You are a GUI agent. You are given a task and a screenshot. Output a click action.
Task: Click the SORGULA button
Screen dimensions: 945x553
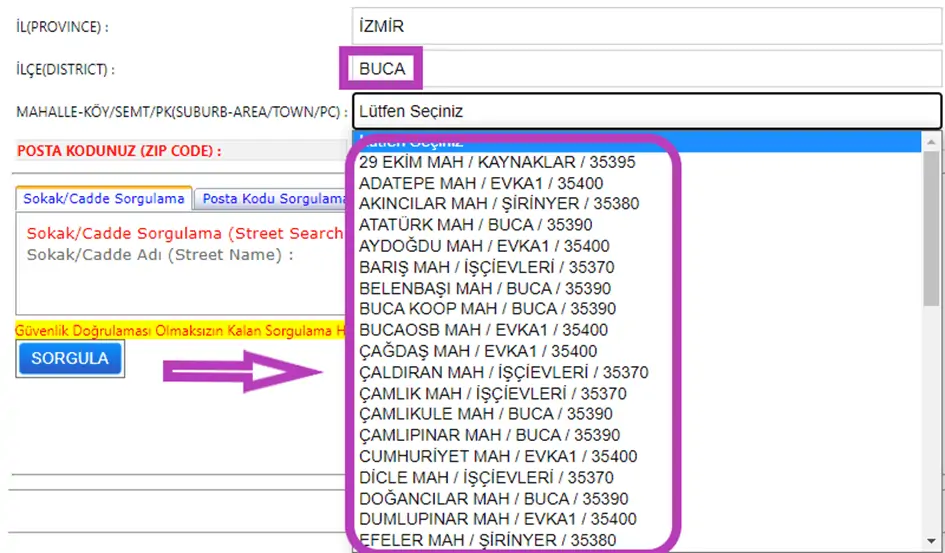pyautogui.click(x=69, y=358)
